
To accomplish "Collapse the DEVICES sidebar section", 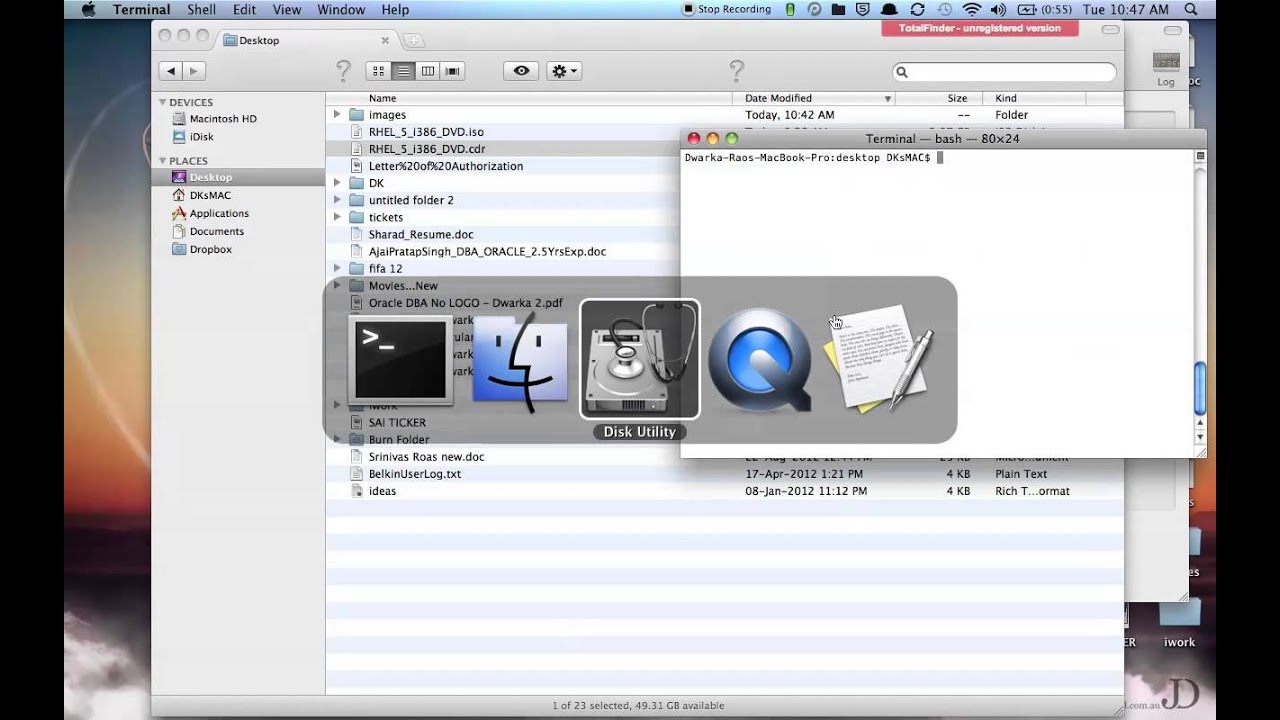I will point(163,102).
